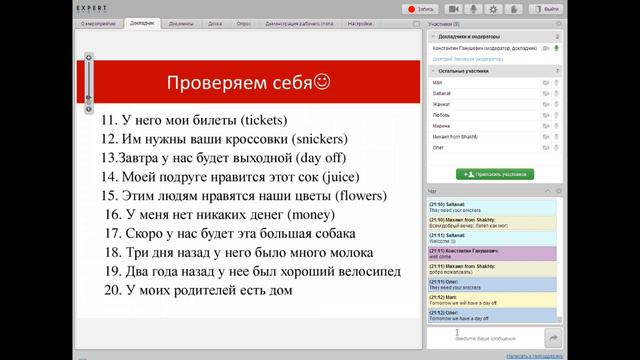Open the Доска tab
The height and width of the screenshot is (360, 640).
pos(215,24)
